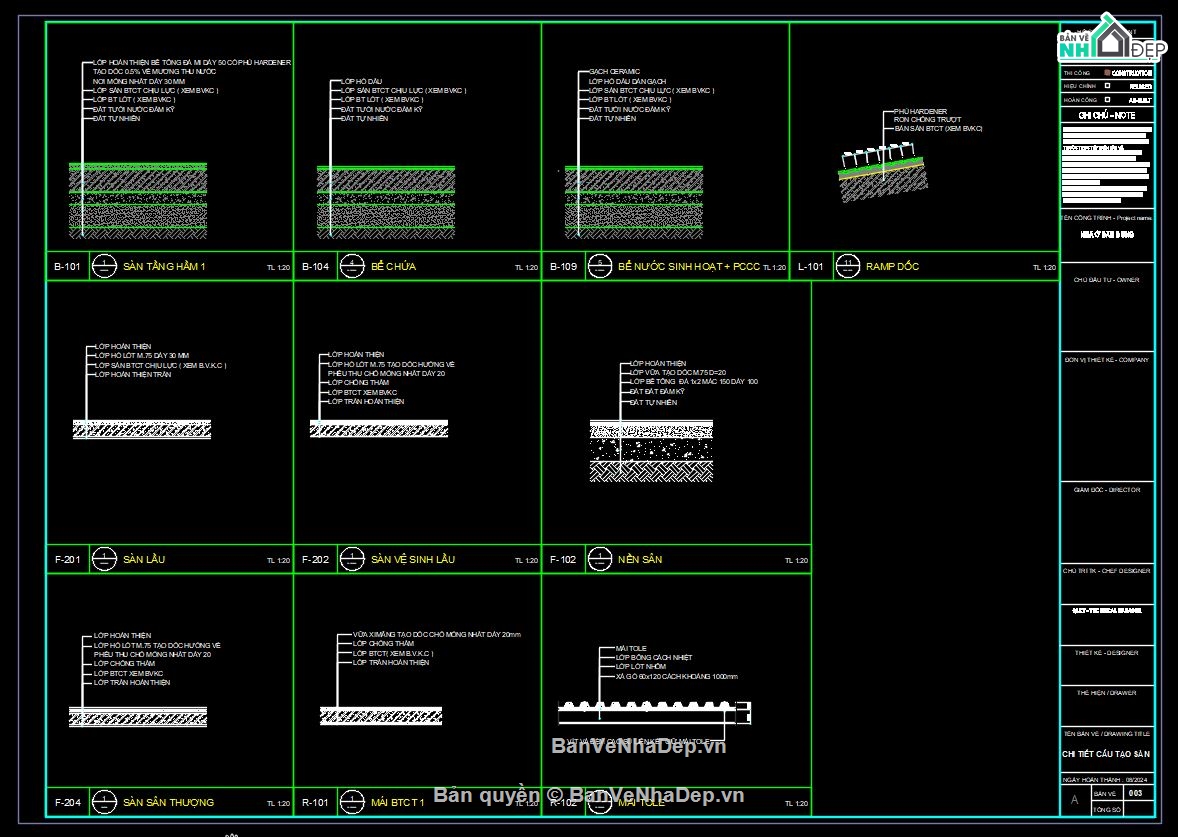
Task: Select the MÁI TOLE corrugated roof section
Action: point(655,712)
